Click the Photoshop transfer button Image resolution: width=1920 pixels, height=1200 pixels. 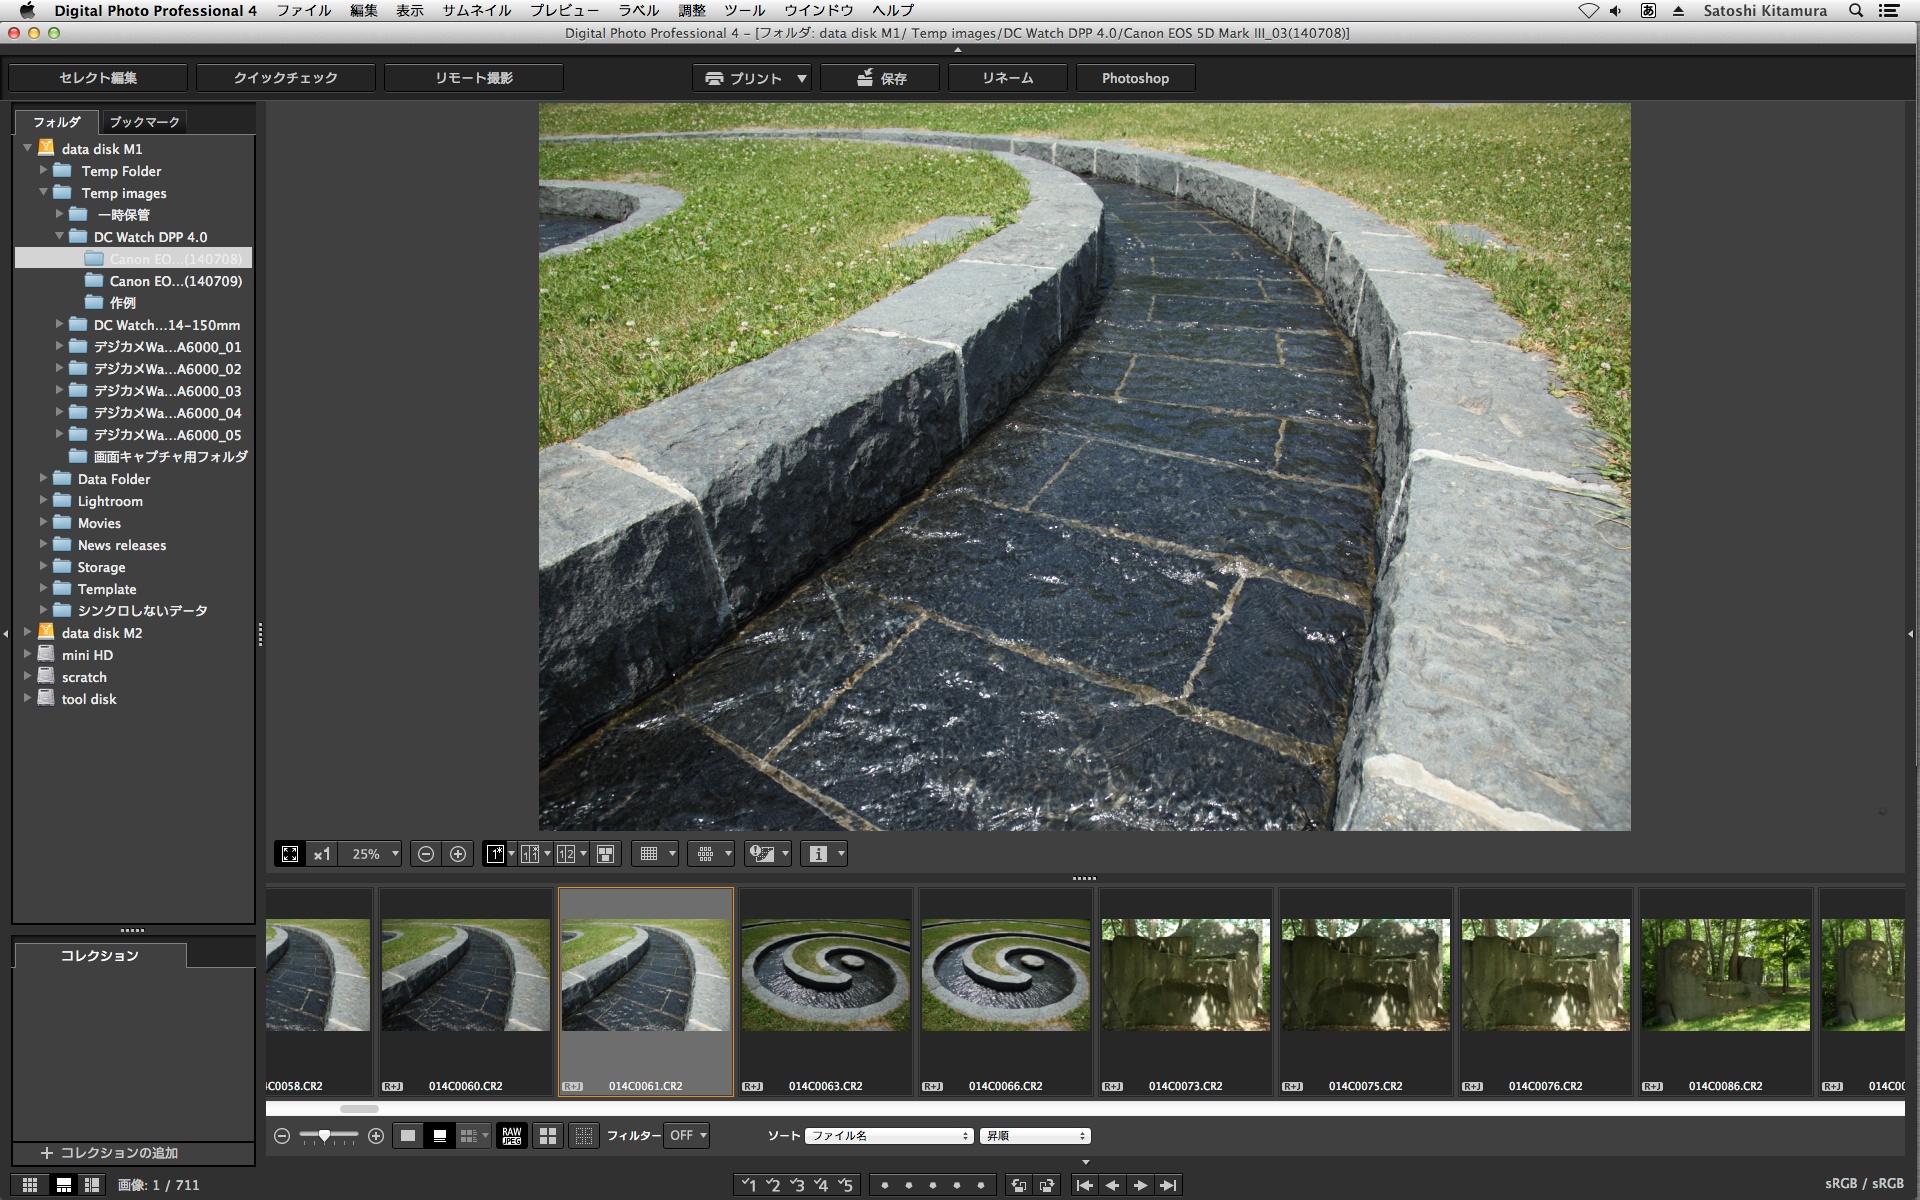[1135, 78]
